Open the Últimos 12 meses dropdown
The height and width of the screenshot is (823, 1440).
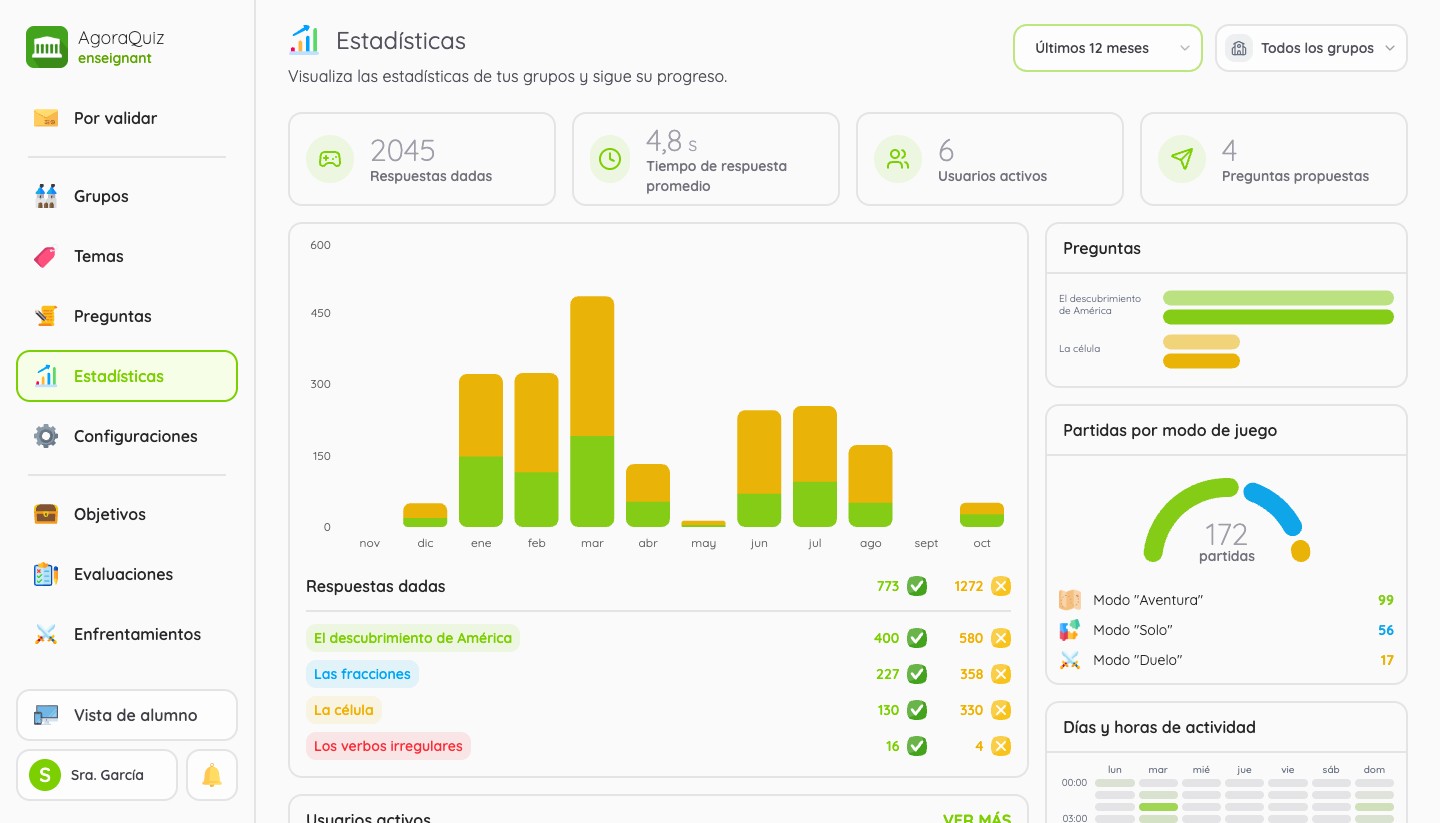1108,48
